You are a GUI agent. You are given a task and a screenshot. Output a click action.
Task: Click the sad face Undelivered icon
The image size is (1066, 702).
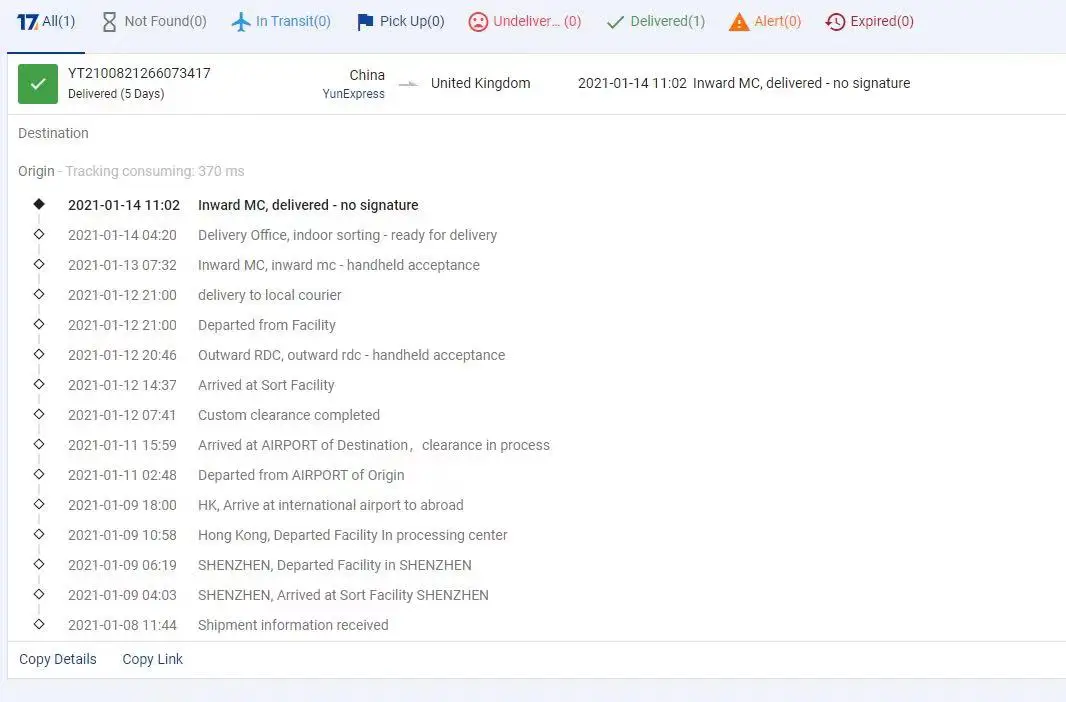coord(479,21)
